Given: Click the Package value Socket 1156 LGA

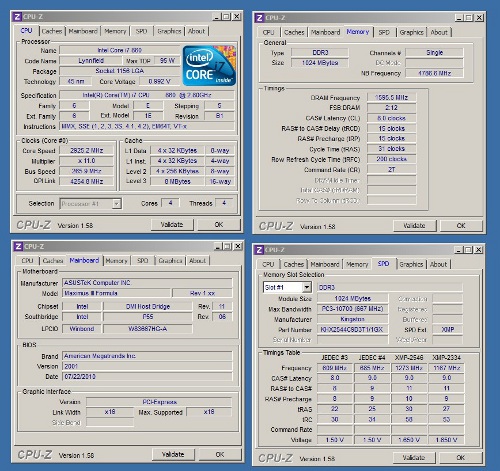Looking at the screenshot, I should click(120, 71).
